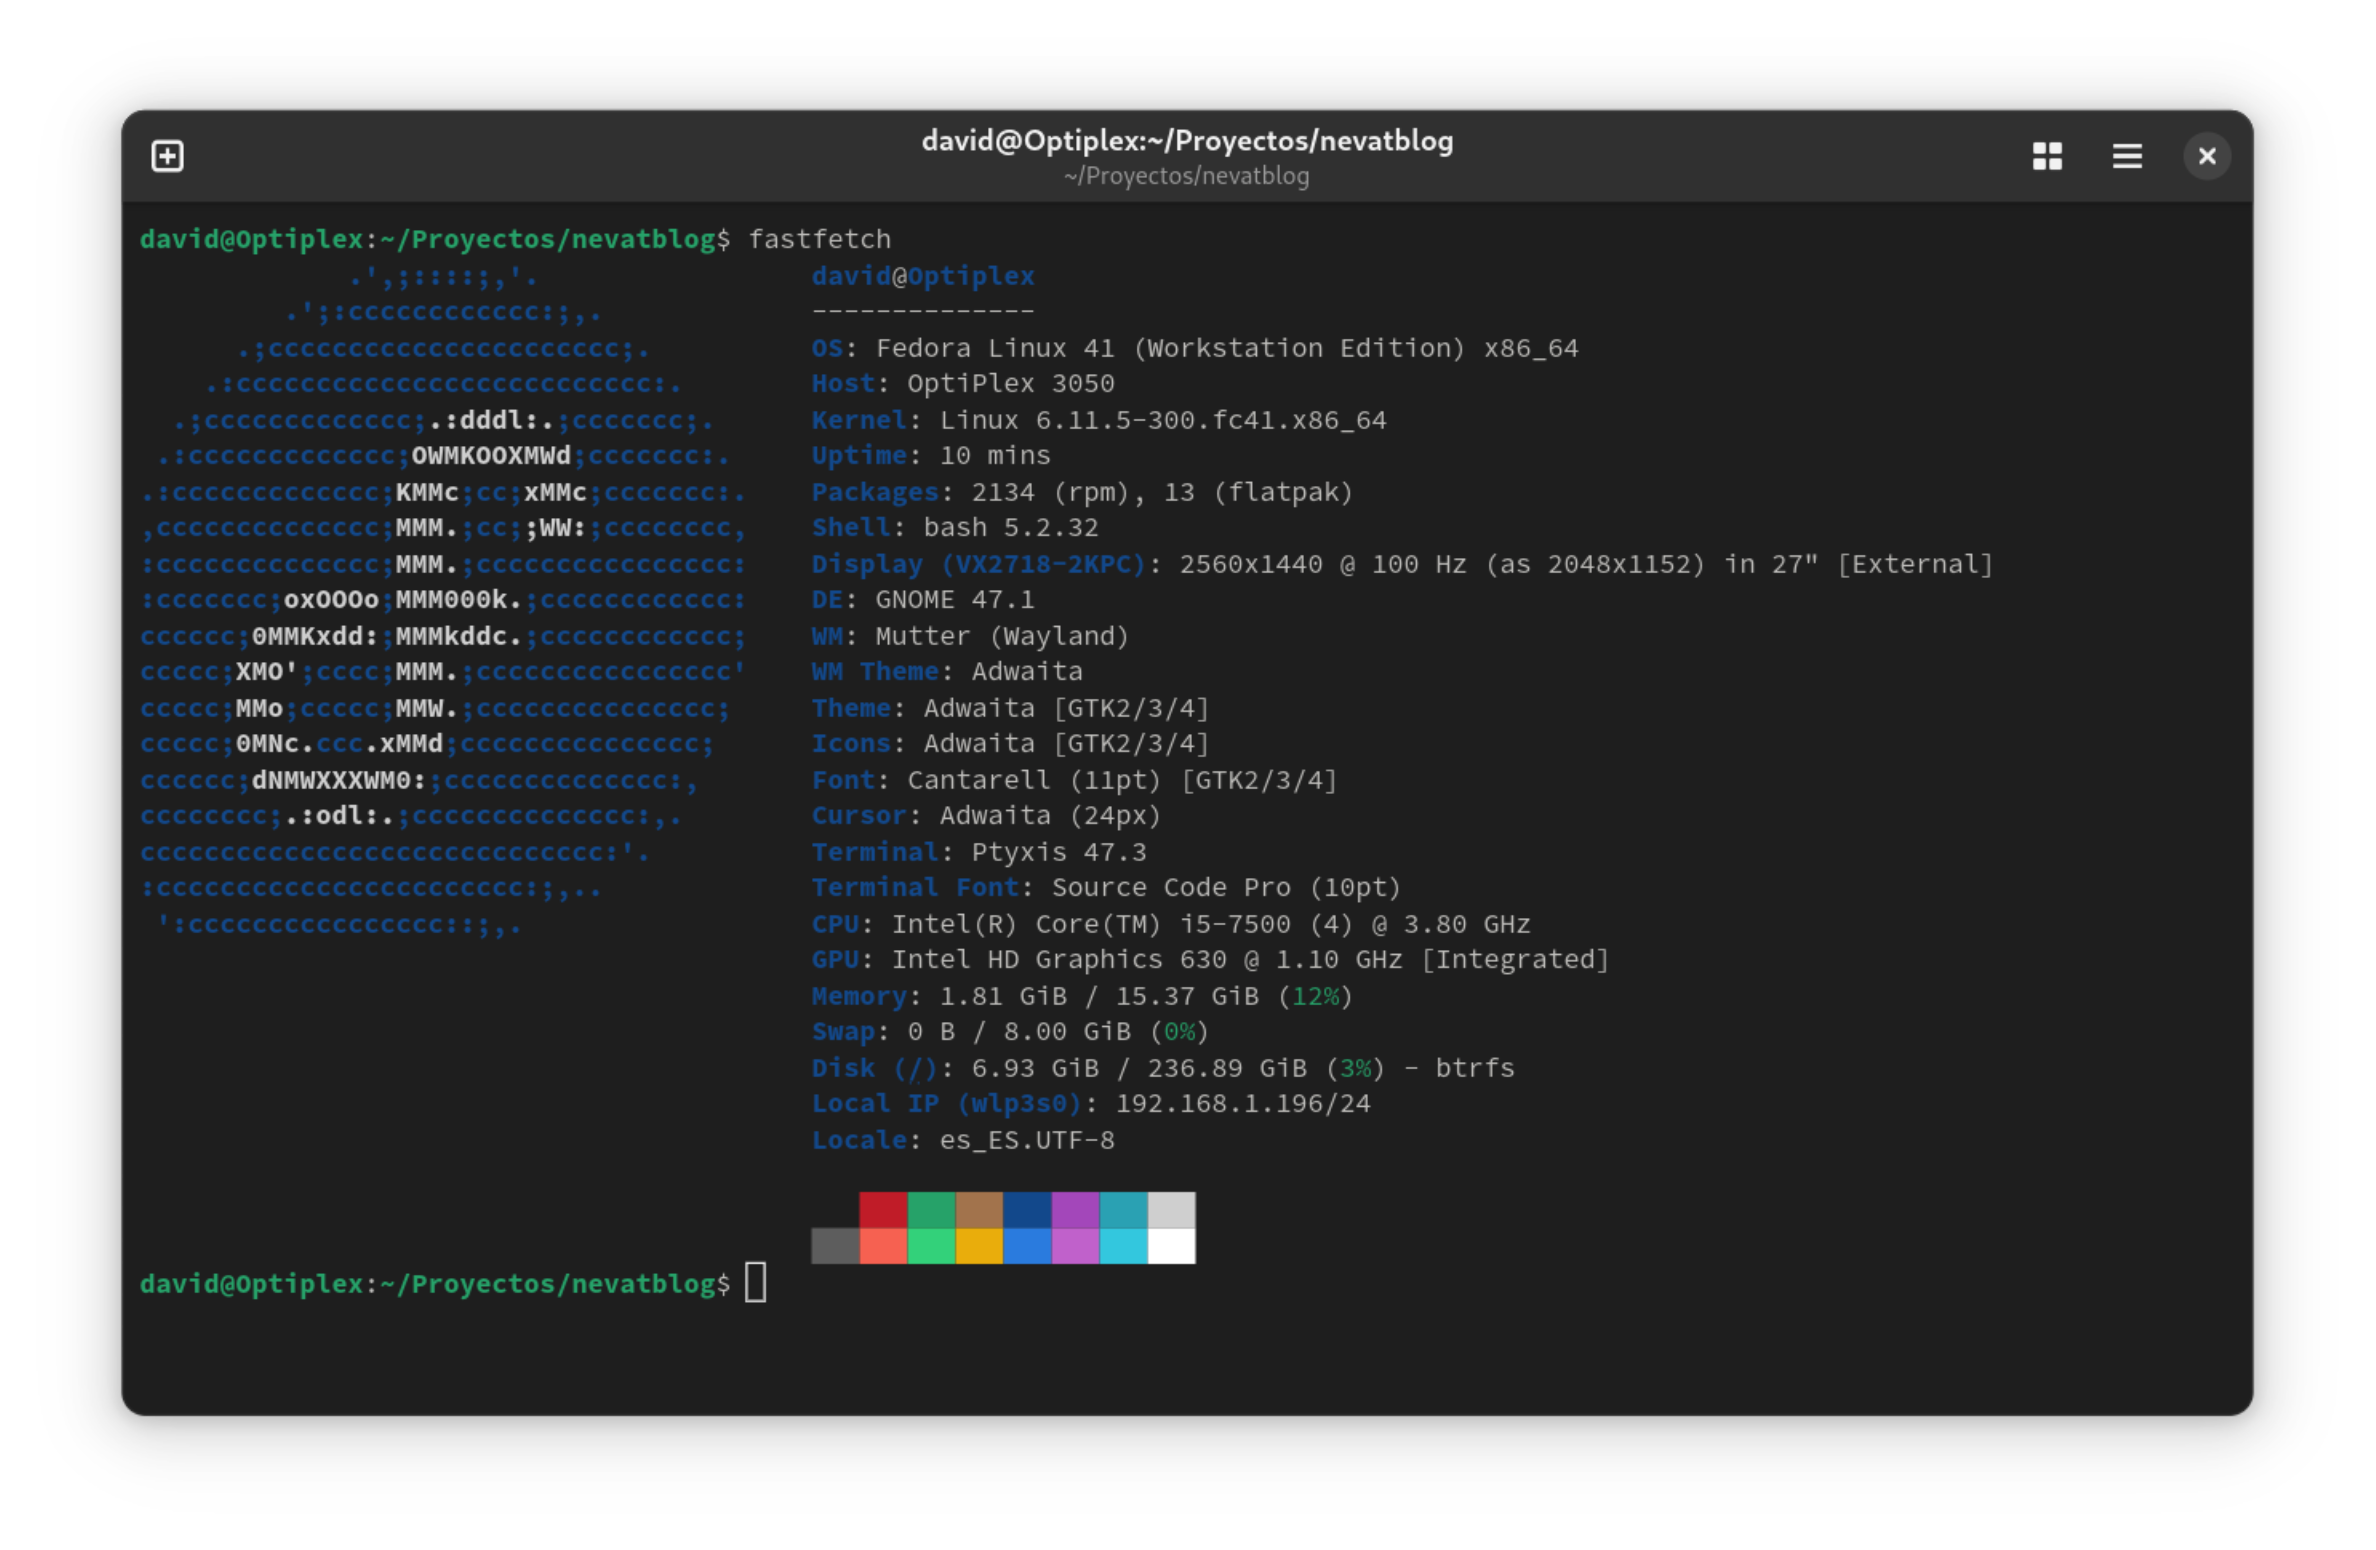Click the window title david@Optiplex:~/Proyectos/nevatblog
Viewport: 2376px width, 1550px height.
1187,141
